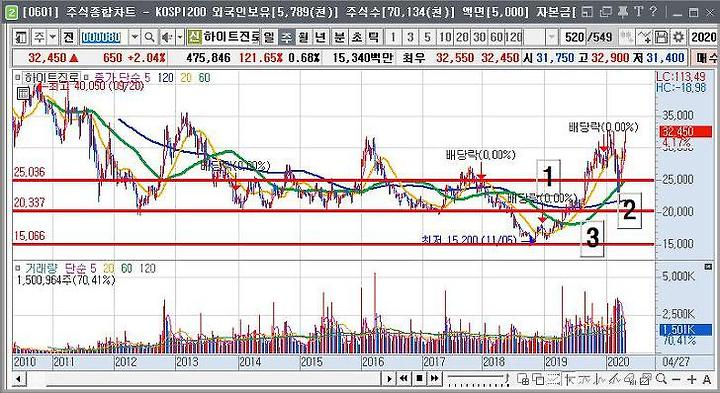Viewport: 720px width, 393px height.
Task: Save the chart with the floppy disk icon
Action: point(661,37)
